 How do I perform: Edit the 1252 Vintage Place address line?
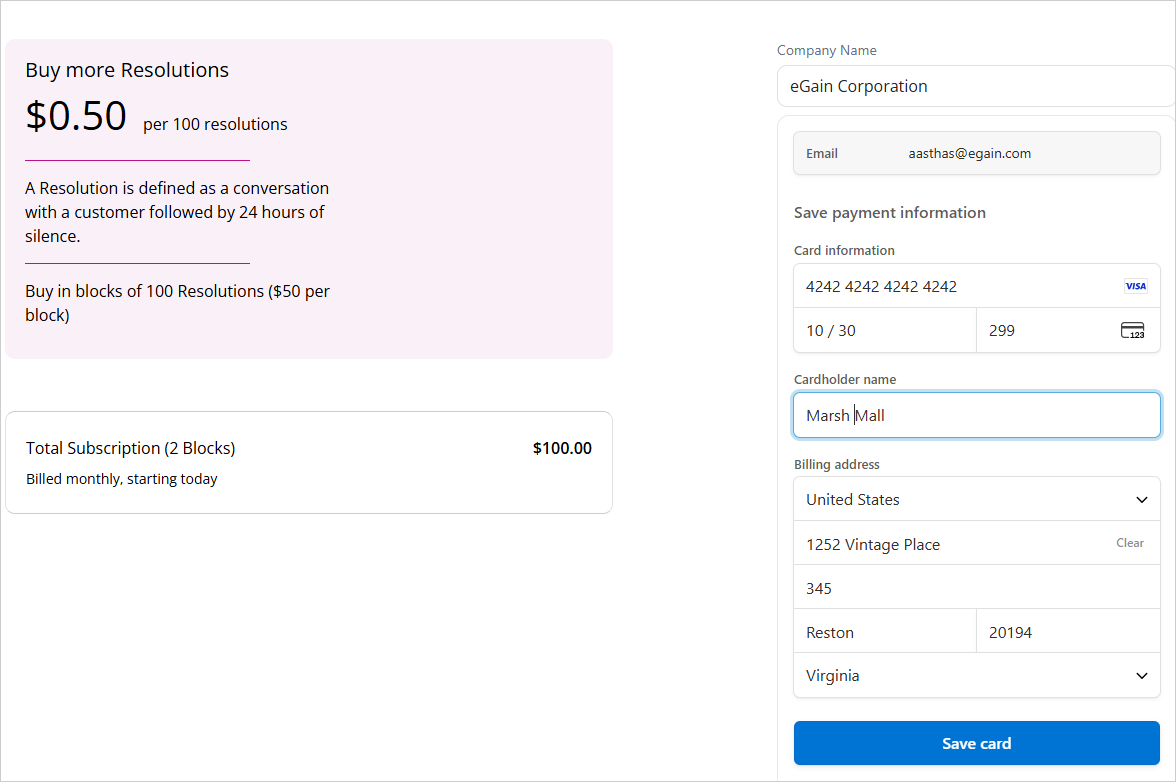950,545
